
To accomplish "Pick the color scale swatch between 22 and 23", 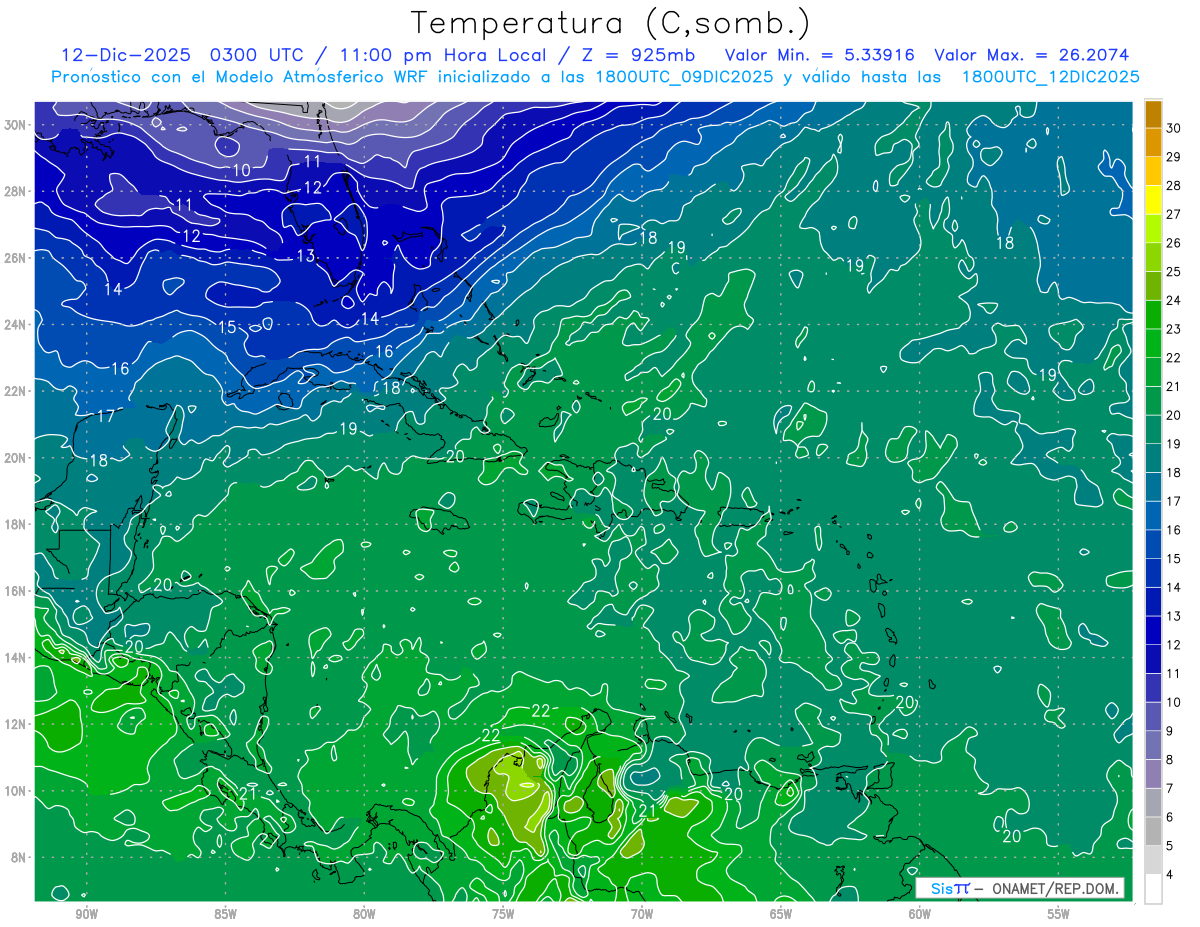I will point(1153,344).
